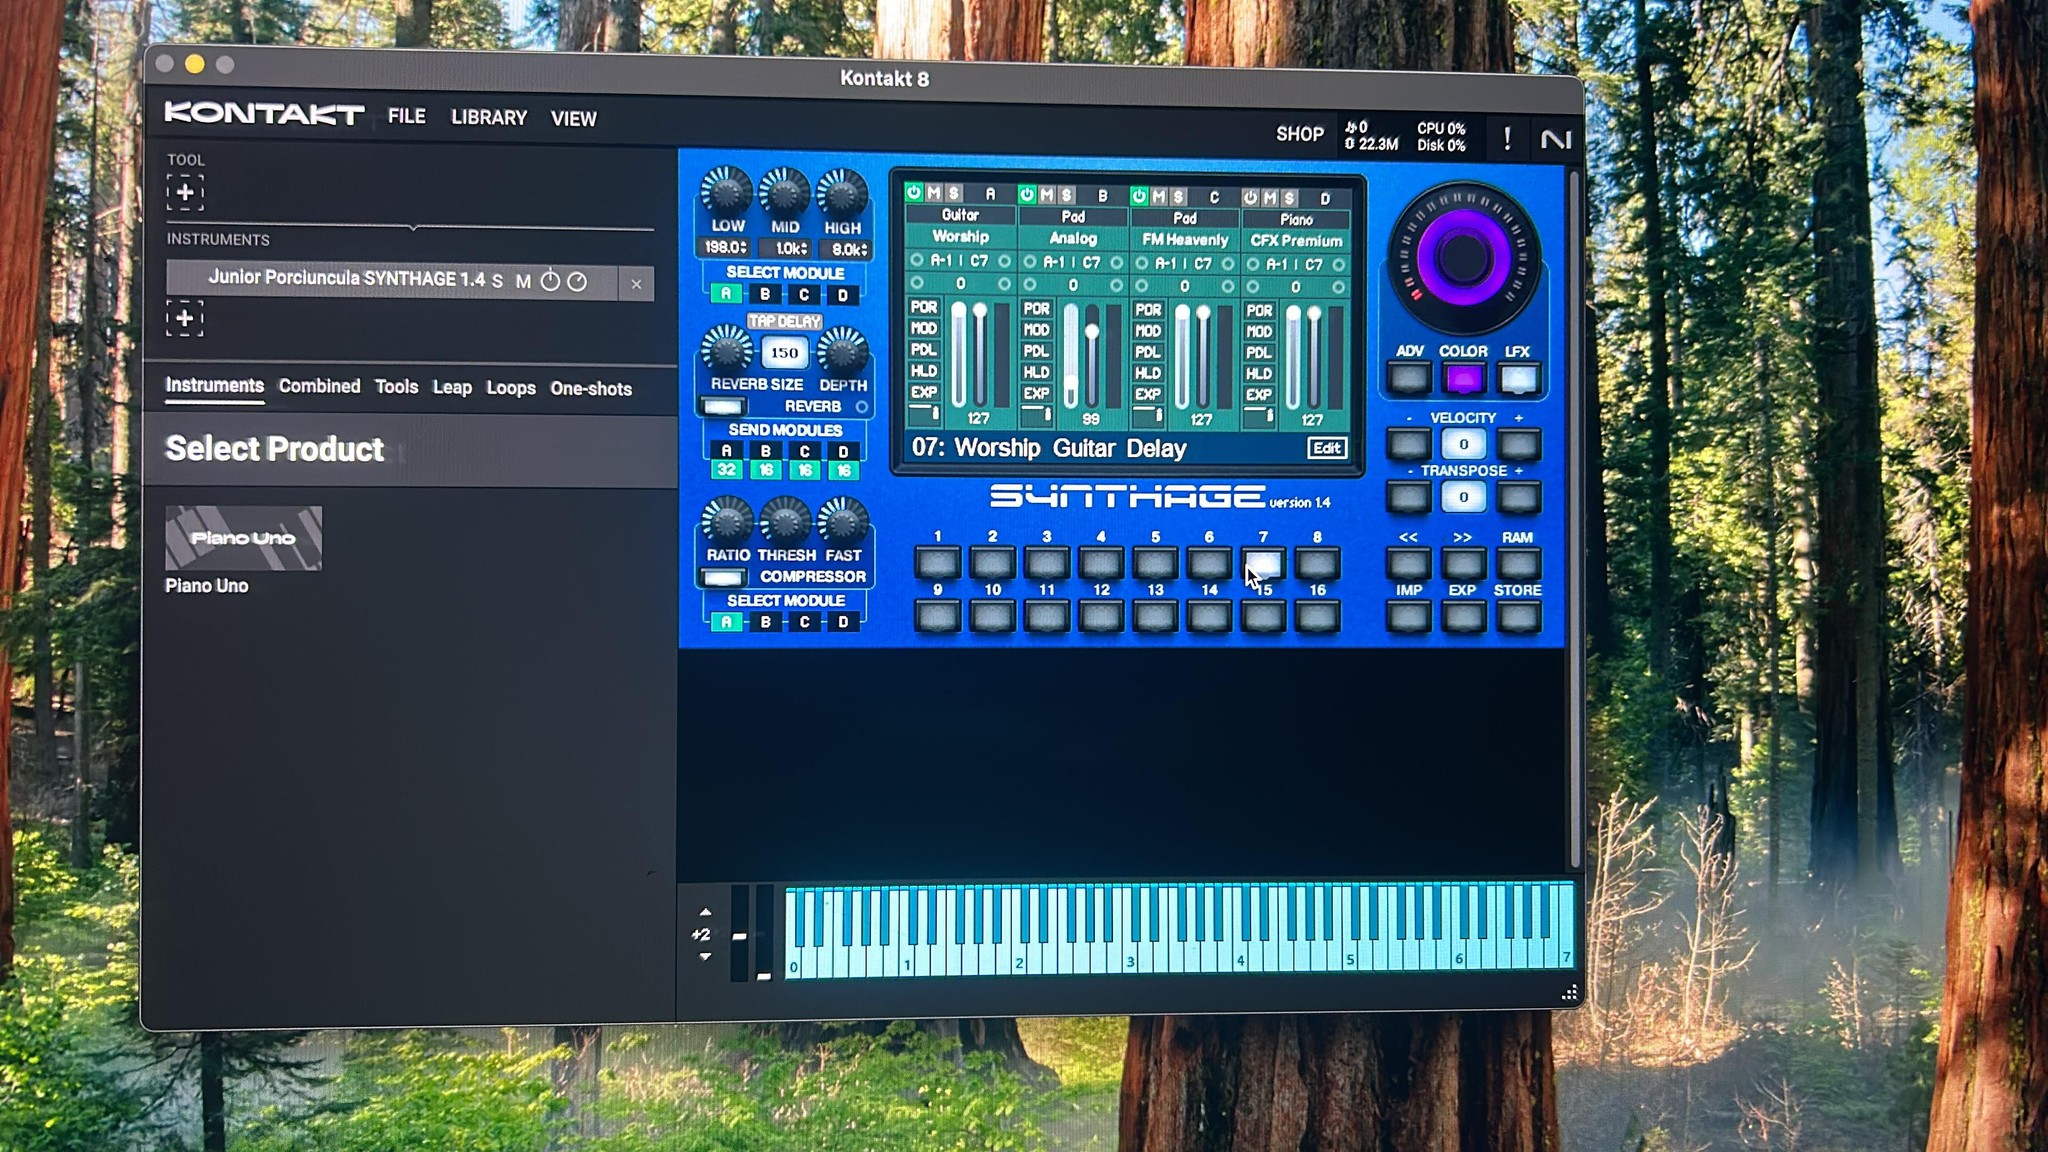This screenshot has width=2048, height=1152.
Task: Toggle the COMPRESSOR on switch
Action: [722, 577]
